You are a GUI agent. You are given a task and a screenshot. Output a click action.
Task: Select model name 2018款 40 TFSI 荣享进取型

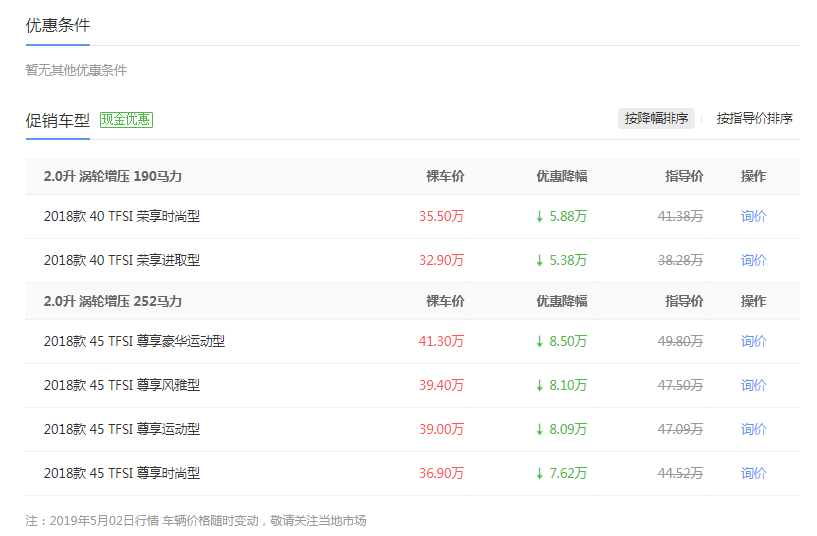[x=122, y=260]
